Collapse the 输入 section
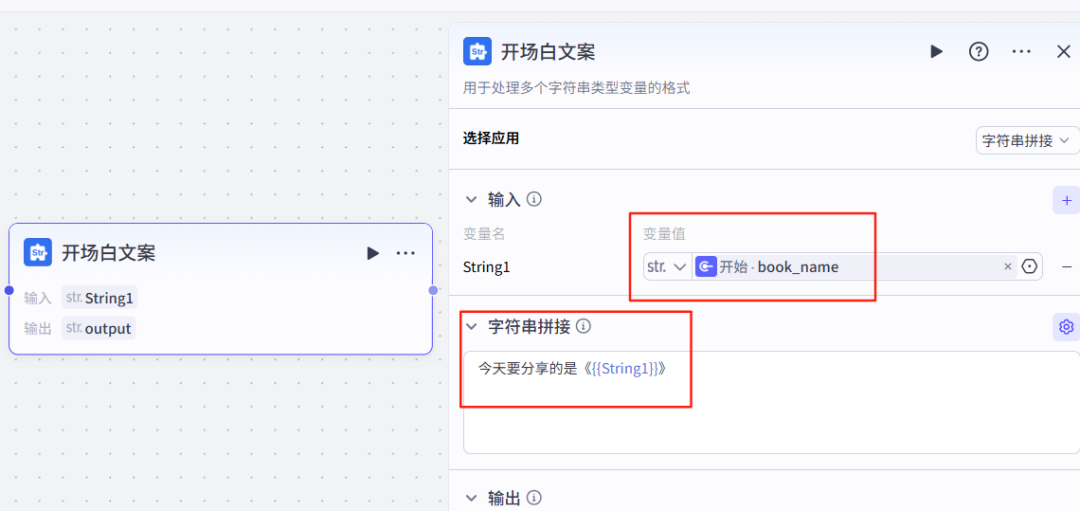 tap(472, 200)
